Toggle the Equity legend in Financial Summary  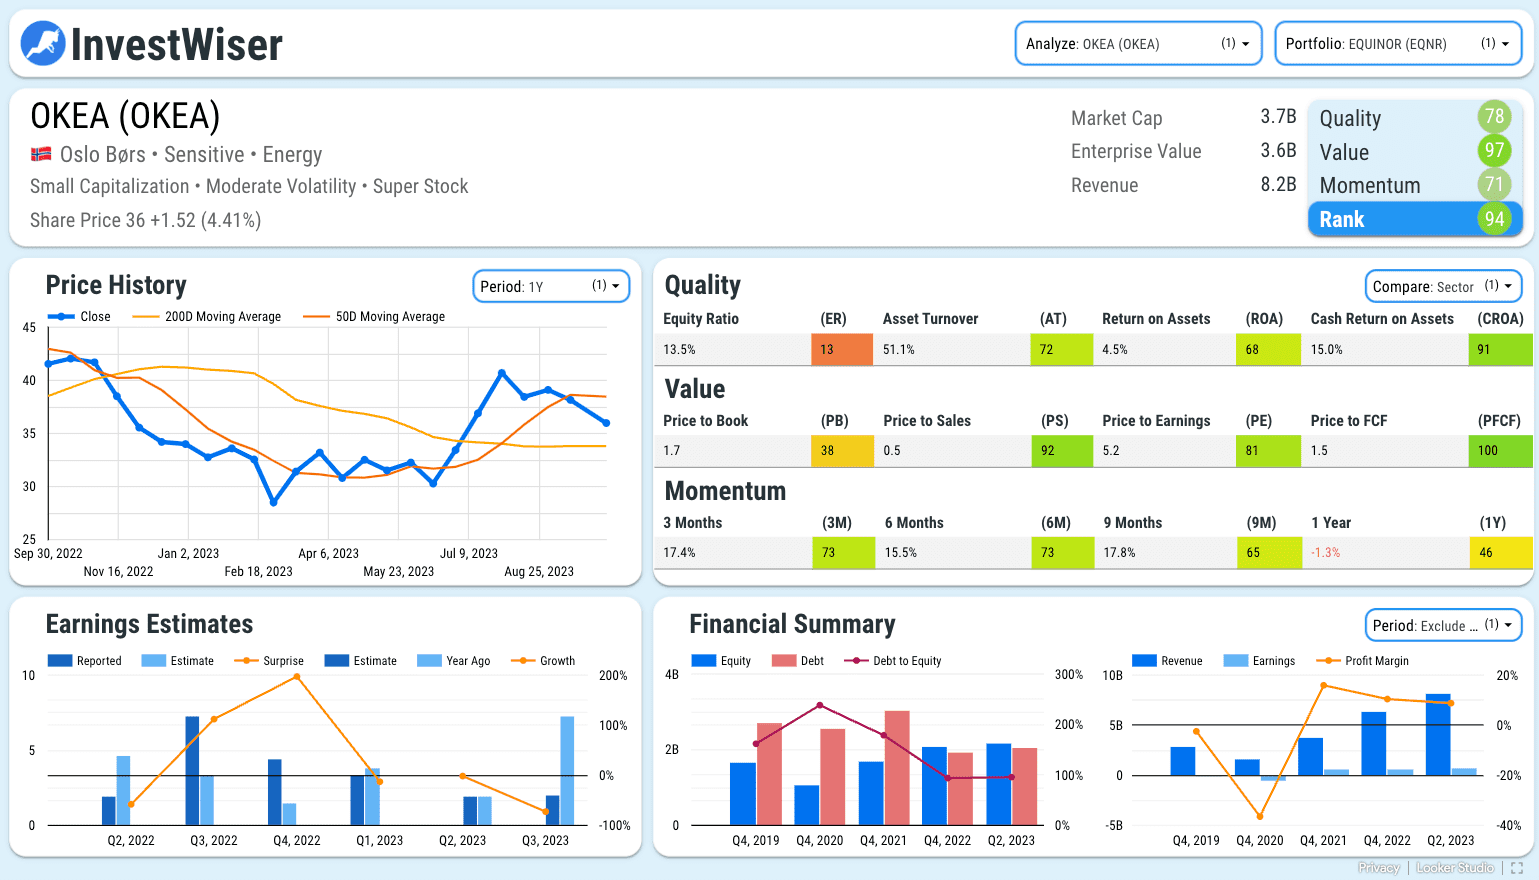(x=721, y=661)
